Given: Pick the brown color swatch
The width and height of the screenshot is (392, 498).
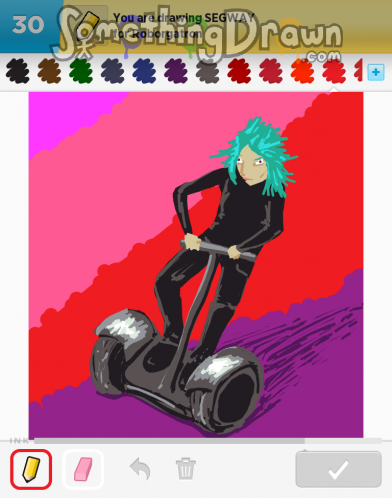Looking at the screenshot, I should coord(49,71).
